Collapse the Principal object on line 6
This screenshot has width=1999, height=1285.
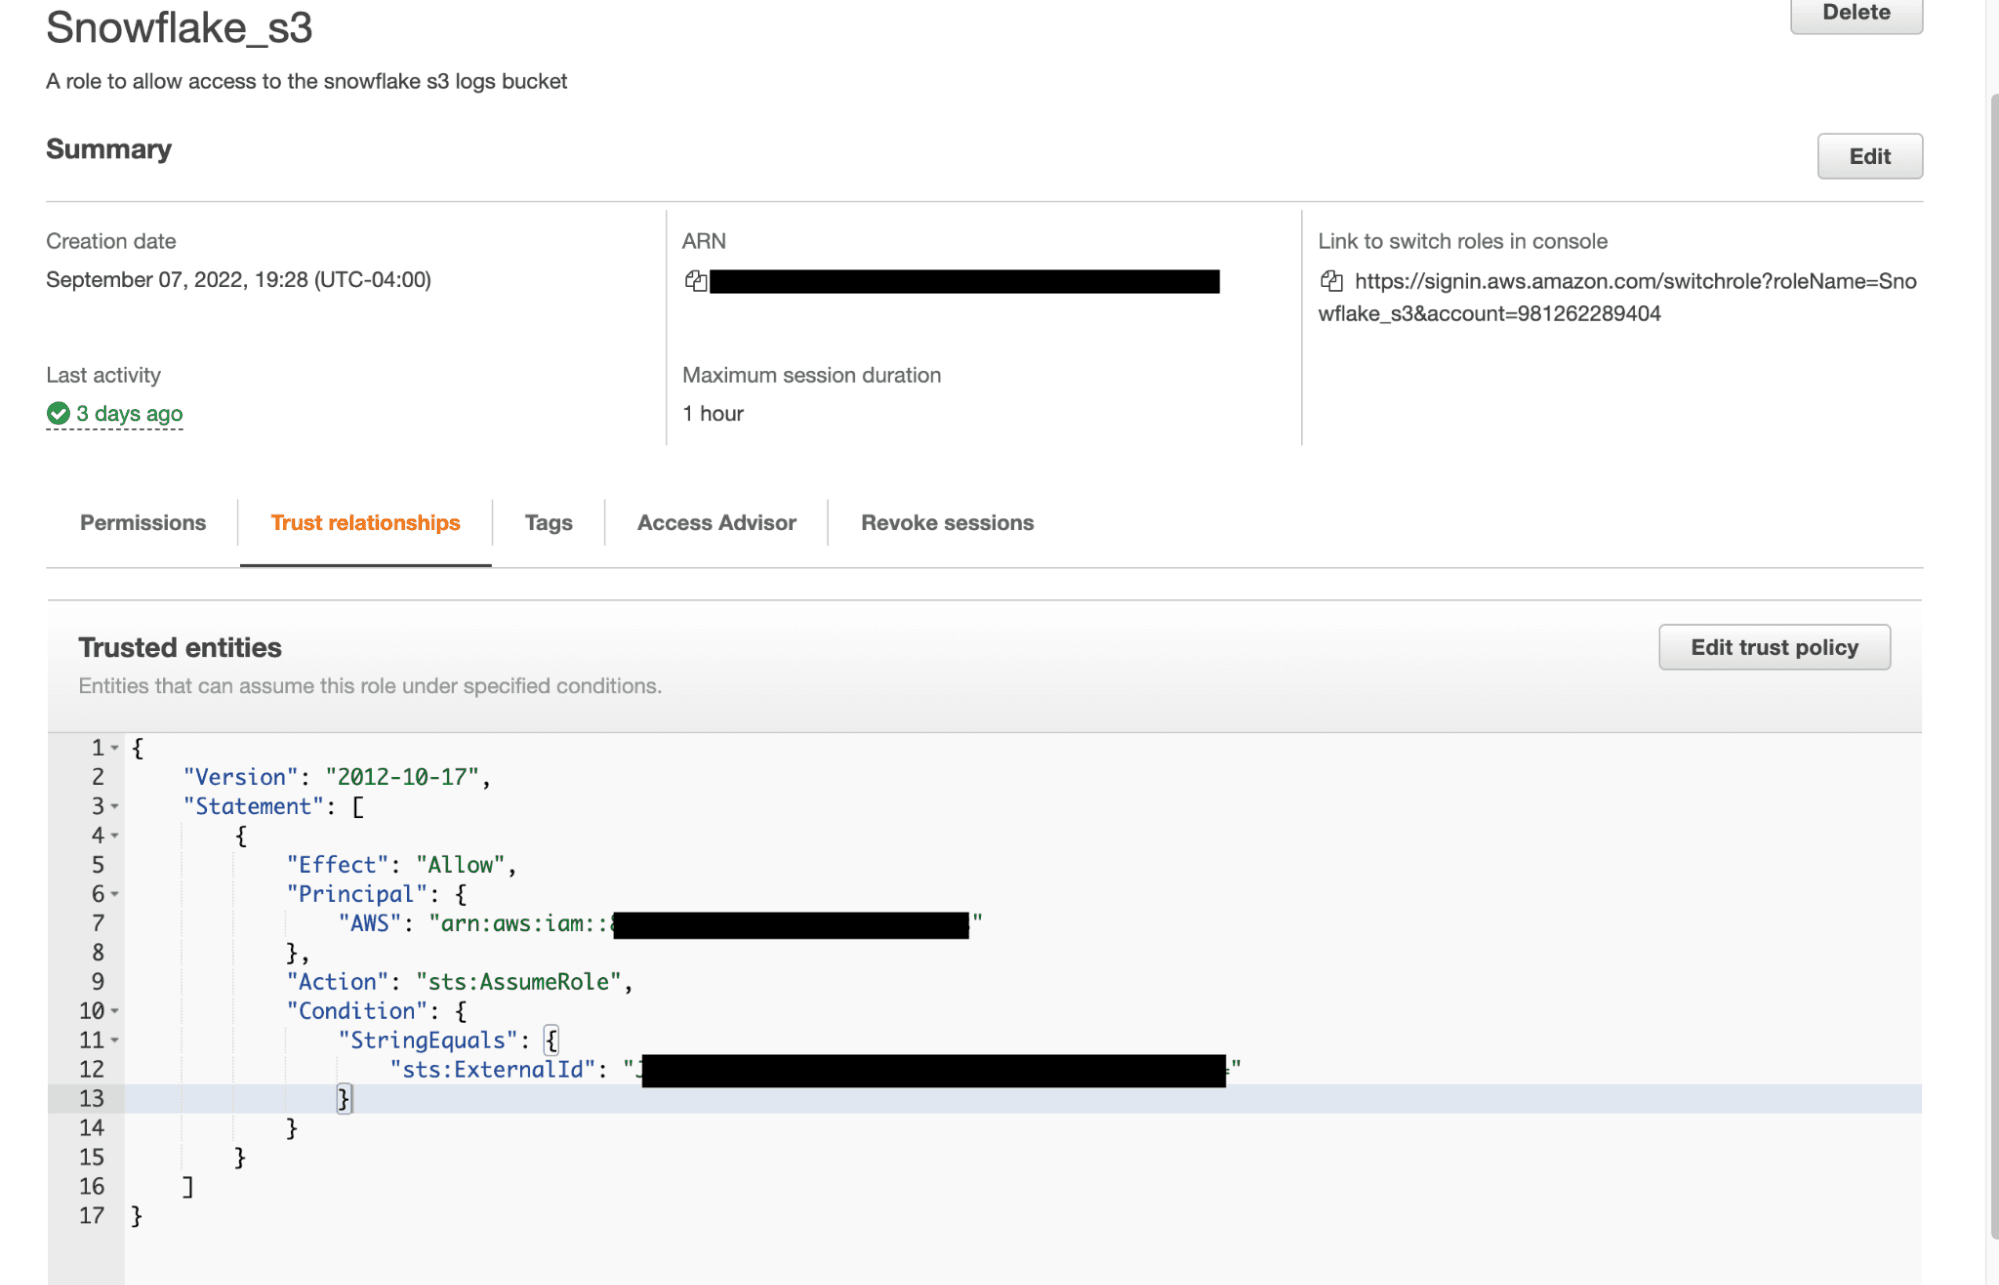pyautogui.click(x=113, y=893)
